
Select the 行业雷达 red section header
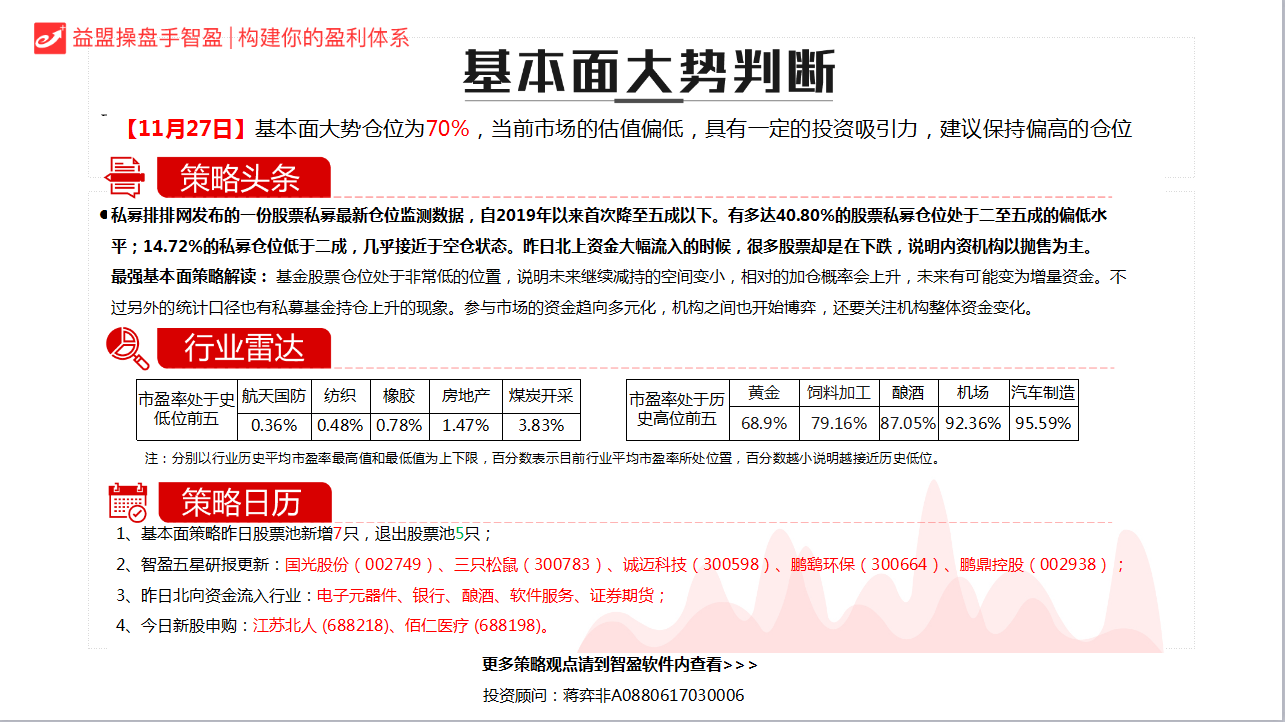242,349
